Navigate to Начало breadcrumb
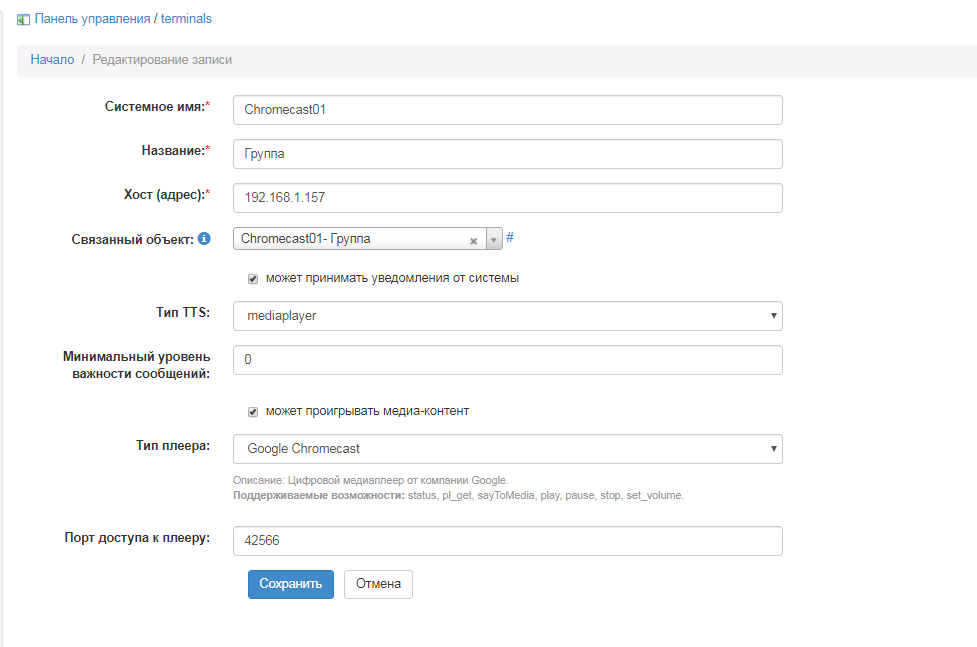This screenshot has height=647, width=977. [52, 60]
